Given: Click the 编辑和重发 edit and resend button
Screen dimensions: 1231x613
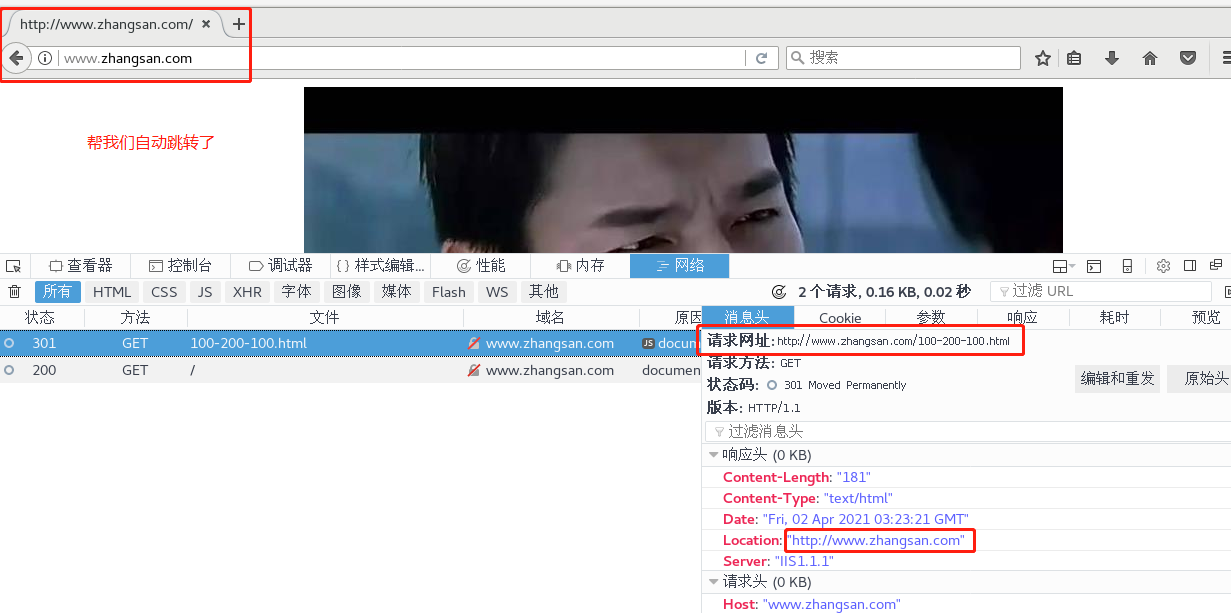Looking at the screenshot, I should [x=1118, y=379].
